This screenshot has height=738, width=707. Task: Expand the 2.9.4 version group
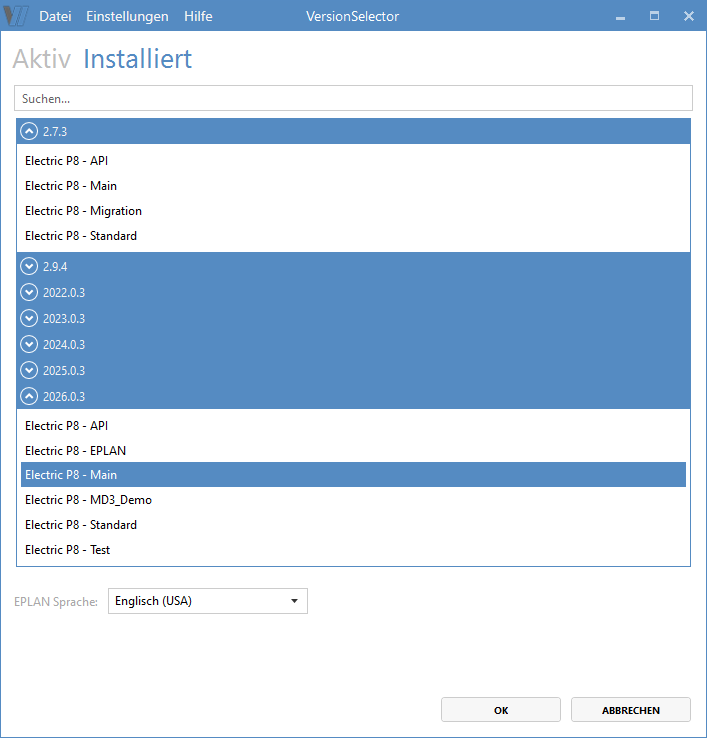(x=29, y=267)
